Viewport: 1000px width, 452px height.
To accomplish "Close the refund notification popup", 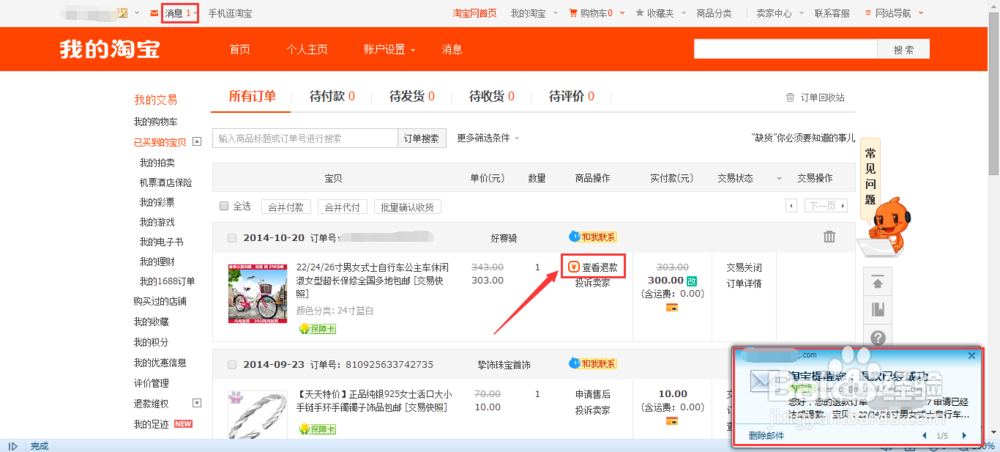I will (x=971, y=355).
